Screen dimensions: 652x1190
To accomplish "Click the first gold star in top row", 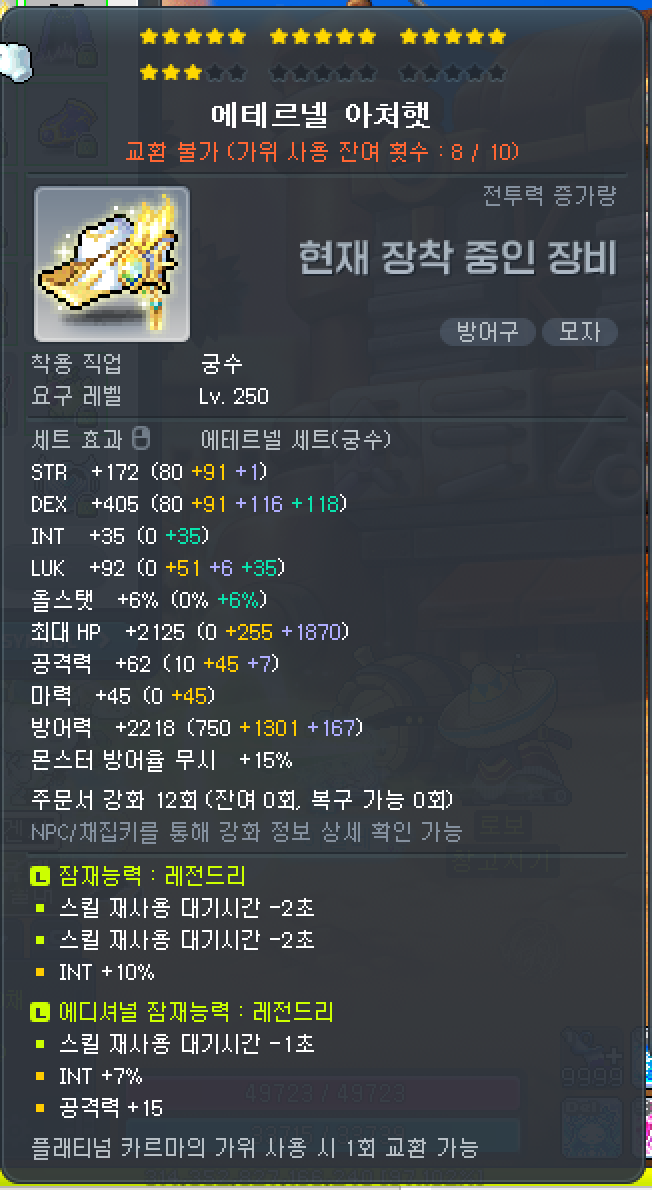I will point(149,36).
